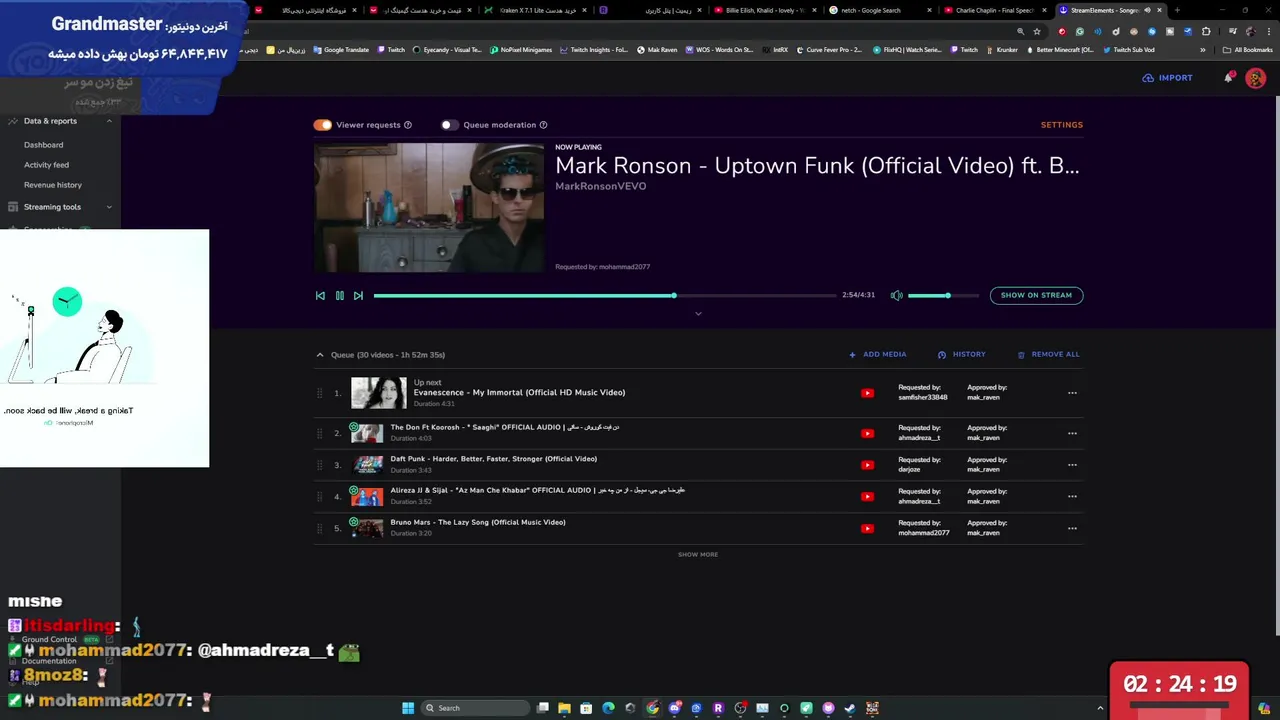Collapse the Data & reports sidebar section

pyautogui.click(x=109, y=121)
